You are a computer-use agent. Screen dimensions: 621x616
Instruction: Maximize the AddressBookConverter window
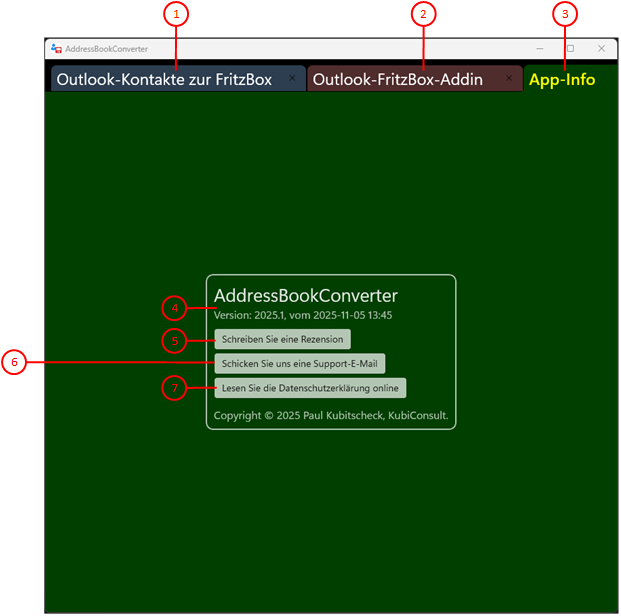pos(570,48)
